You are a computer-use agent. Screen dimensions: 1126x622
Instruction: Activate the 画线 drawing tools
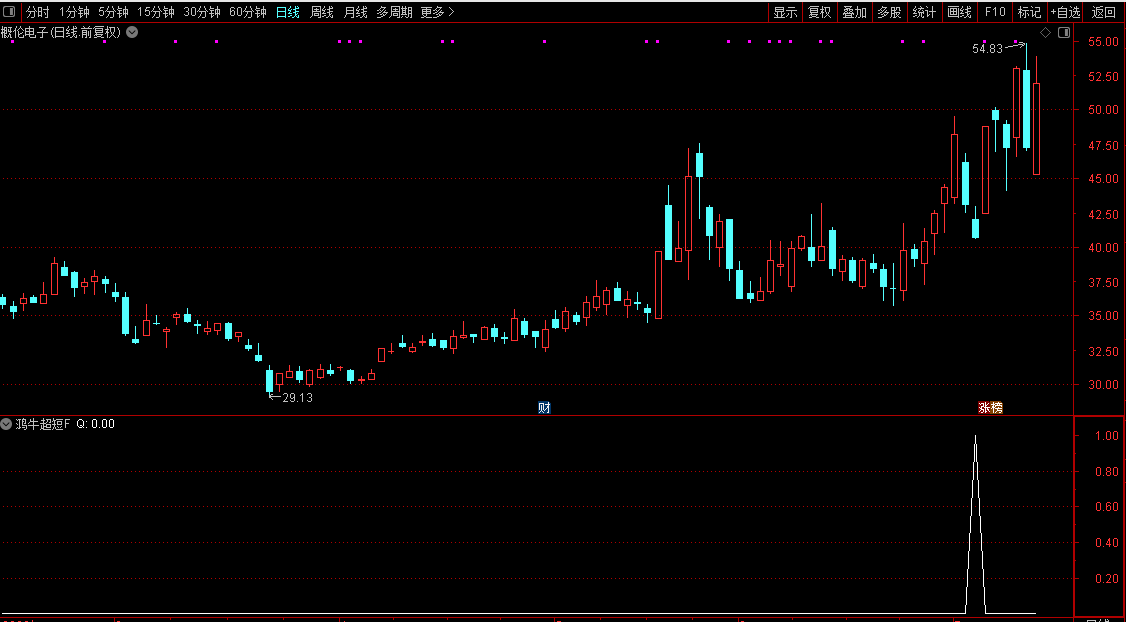click(x=959, y=12)
